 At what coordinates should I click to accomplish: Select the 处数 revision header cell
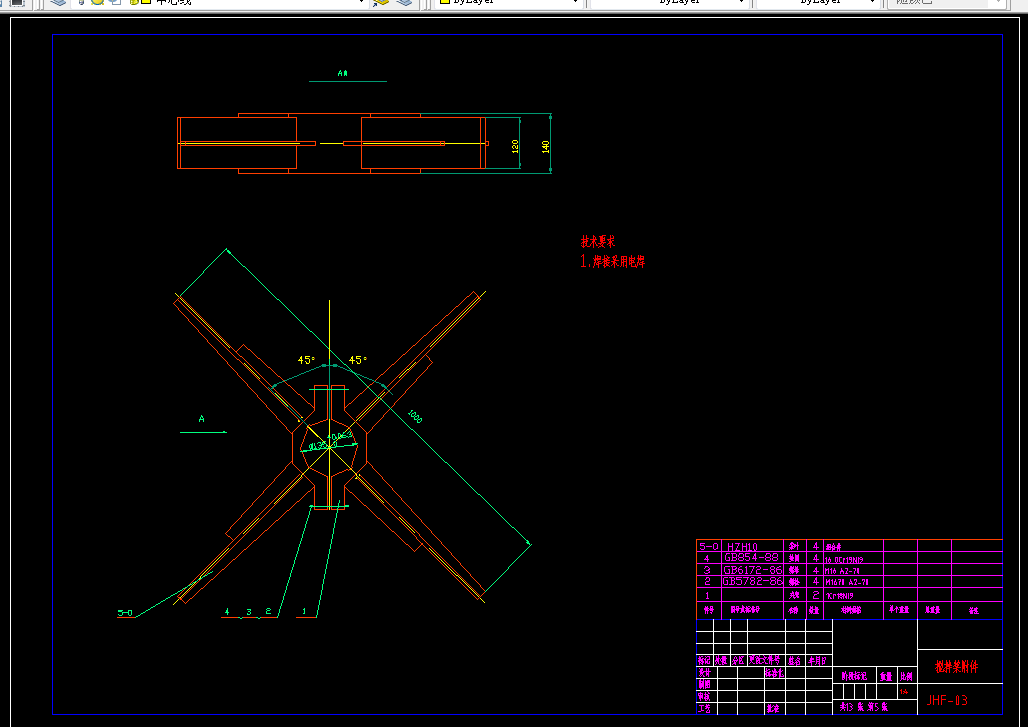721,660
